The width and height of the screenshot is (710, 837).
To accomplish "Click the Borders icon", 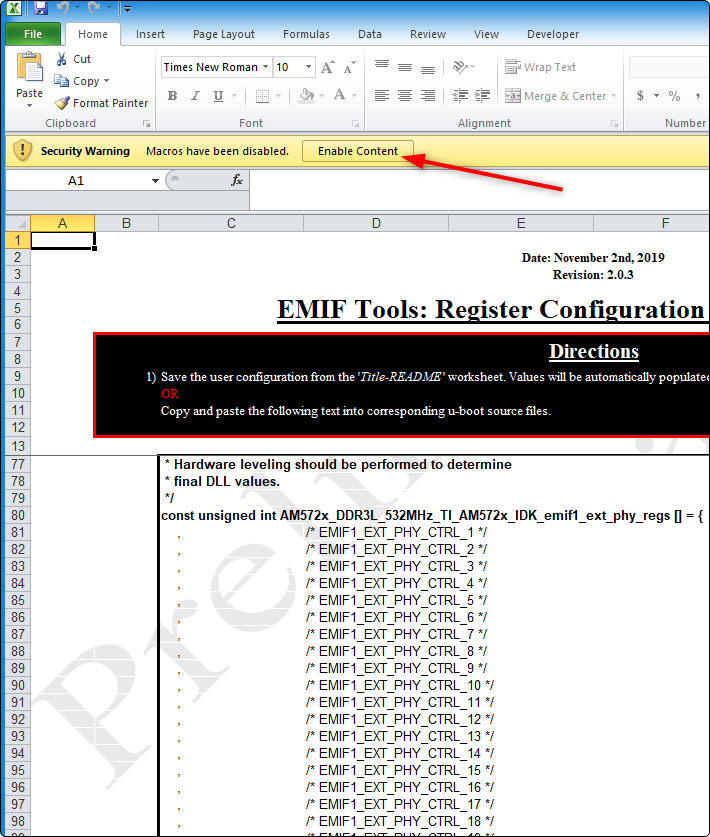I will point(262,96).
